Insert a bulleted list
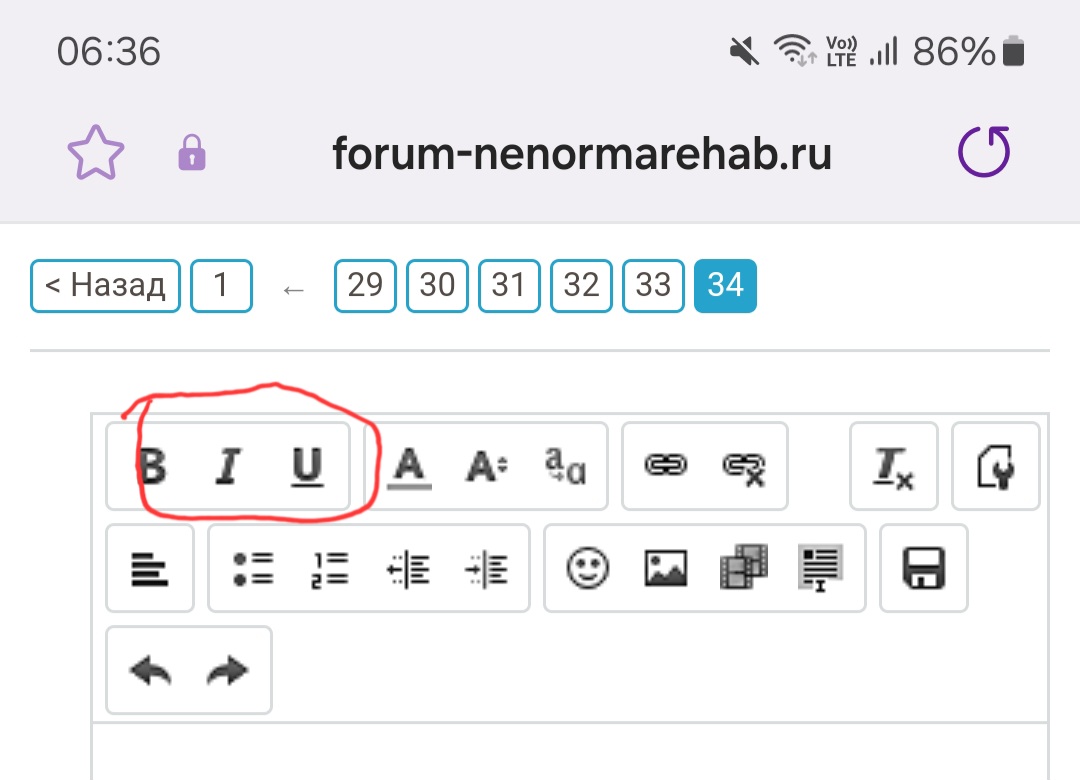Image resolution: width=1080 pixels, height=780 pixels. tap(252, 568)
